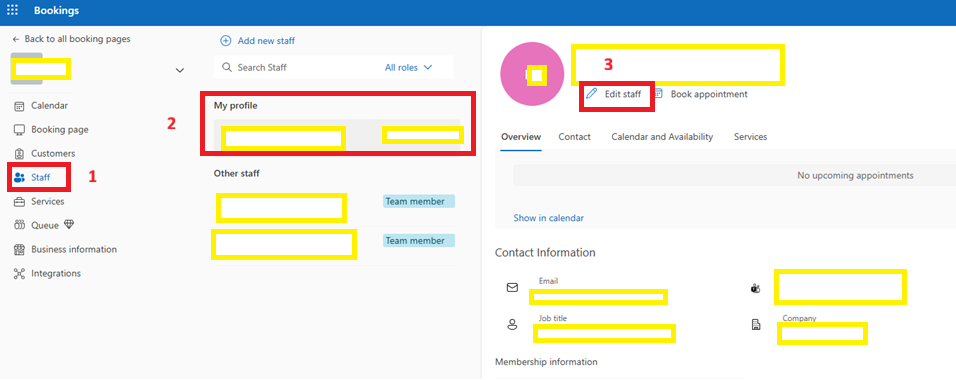Select Staff in the sidebar

[x=40, y=177]
